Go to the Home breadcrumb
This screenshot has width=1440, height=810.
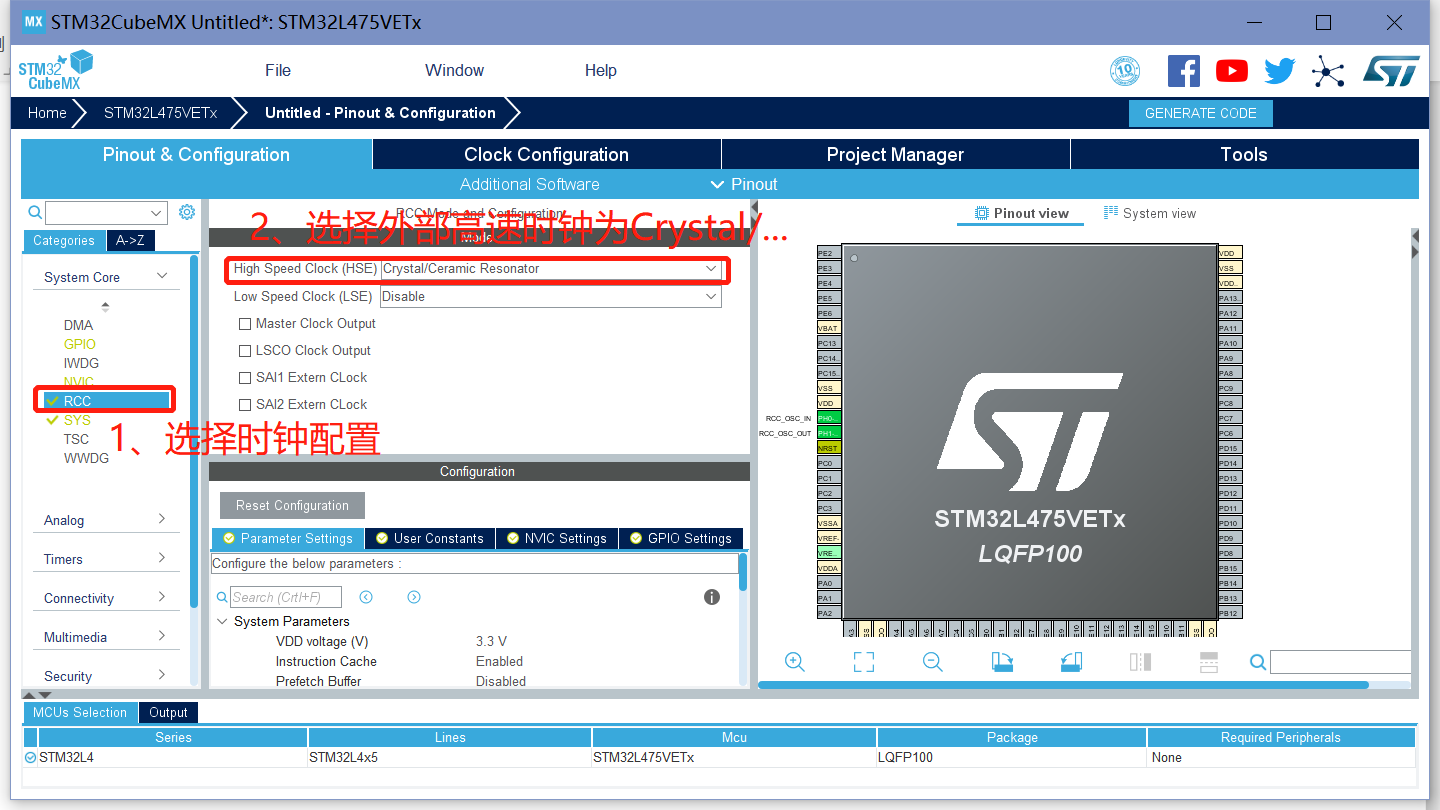coord(47,113)
